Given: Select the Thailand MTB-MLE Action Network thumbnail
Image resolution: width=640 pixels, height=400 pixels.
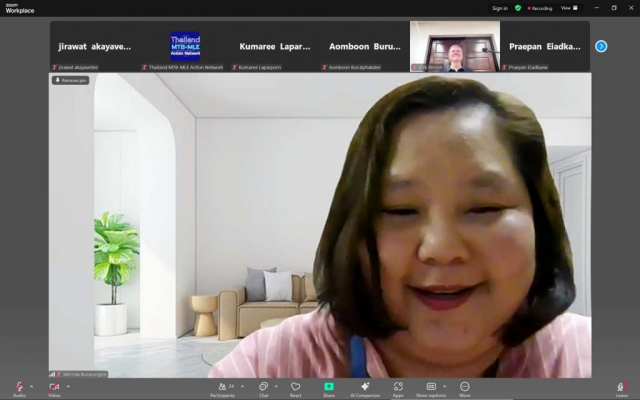Looking at the screenshot, I should coord(185,46).
